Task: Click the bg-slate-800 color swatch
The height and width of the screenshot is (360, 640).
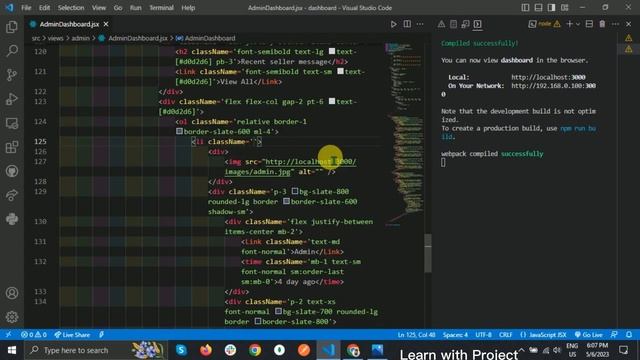Action: [x=295, y=191]
